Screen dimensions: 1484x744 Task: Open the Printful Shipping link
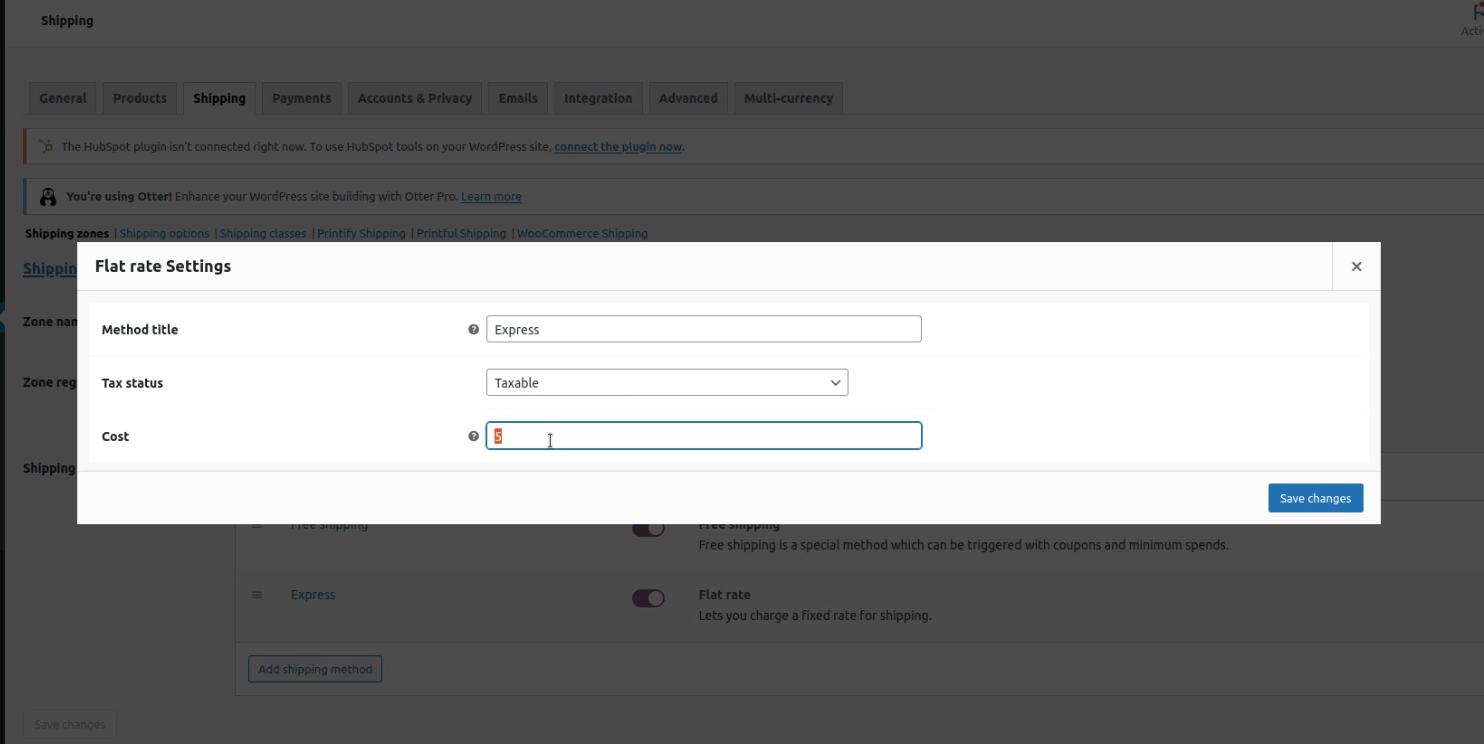461,233
